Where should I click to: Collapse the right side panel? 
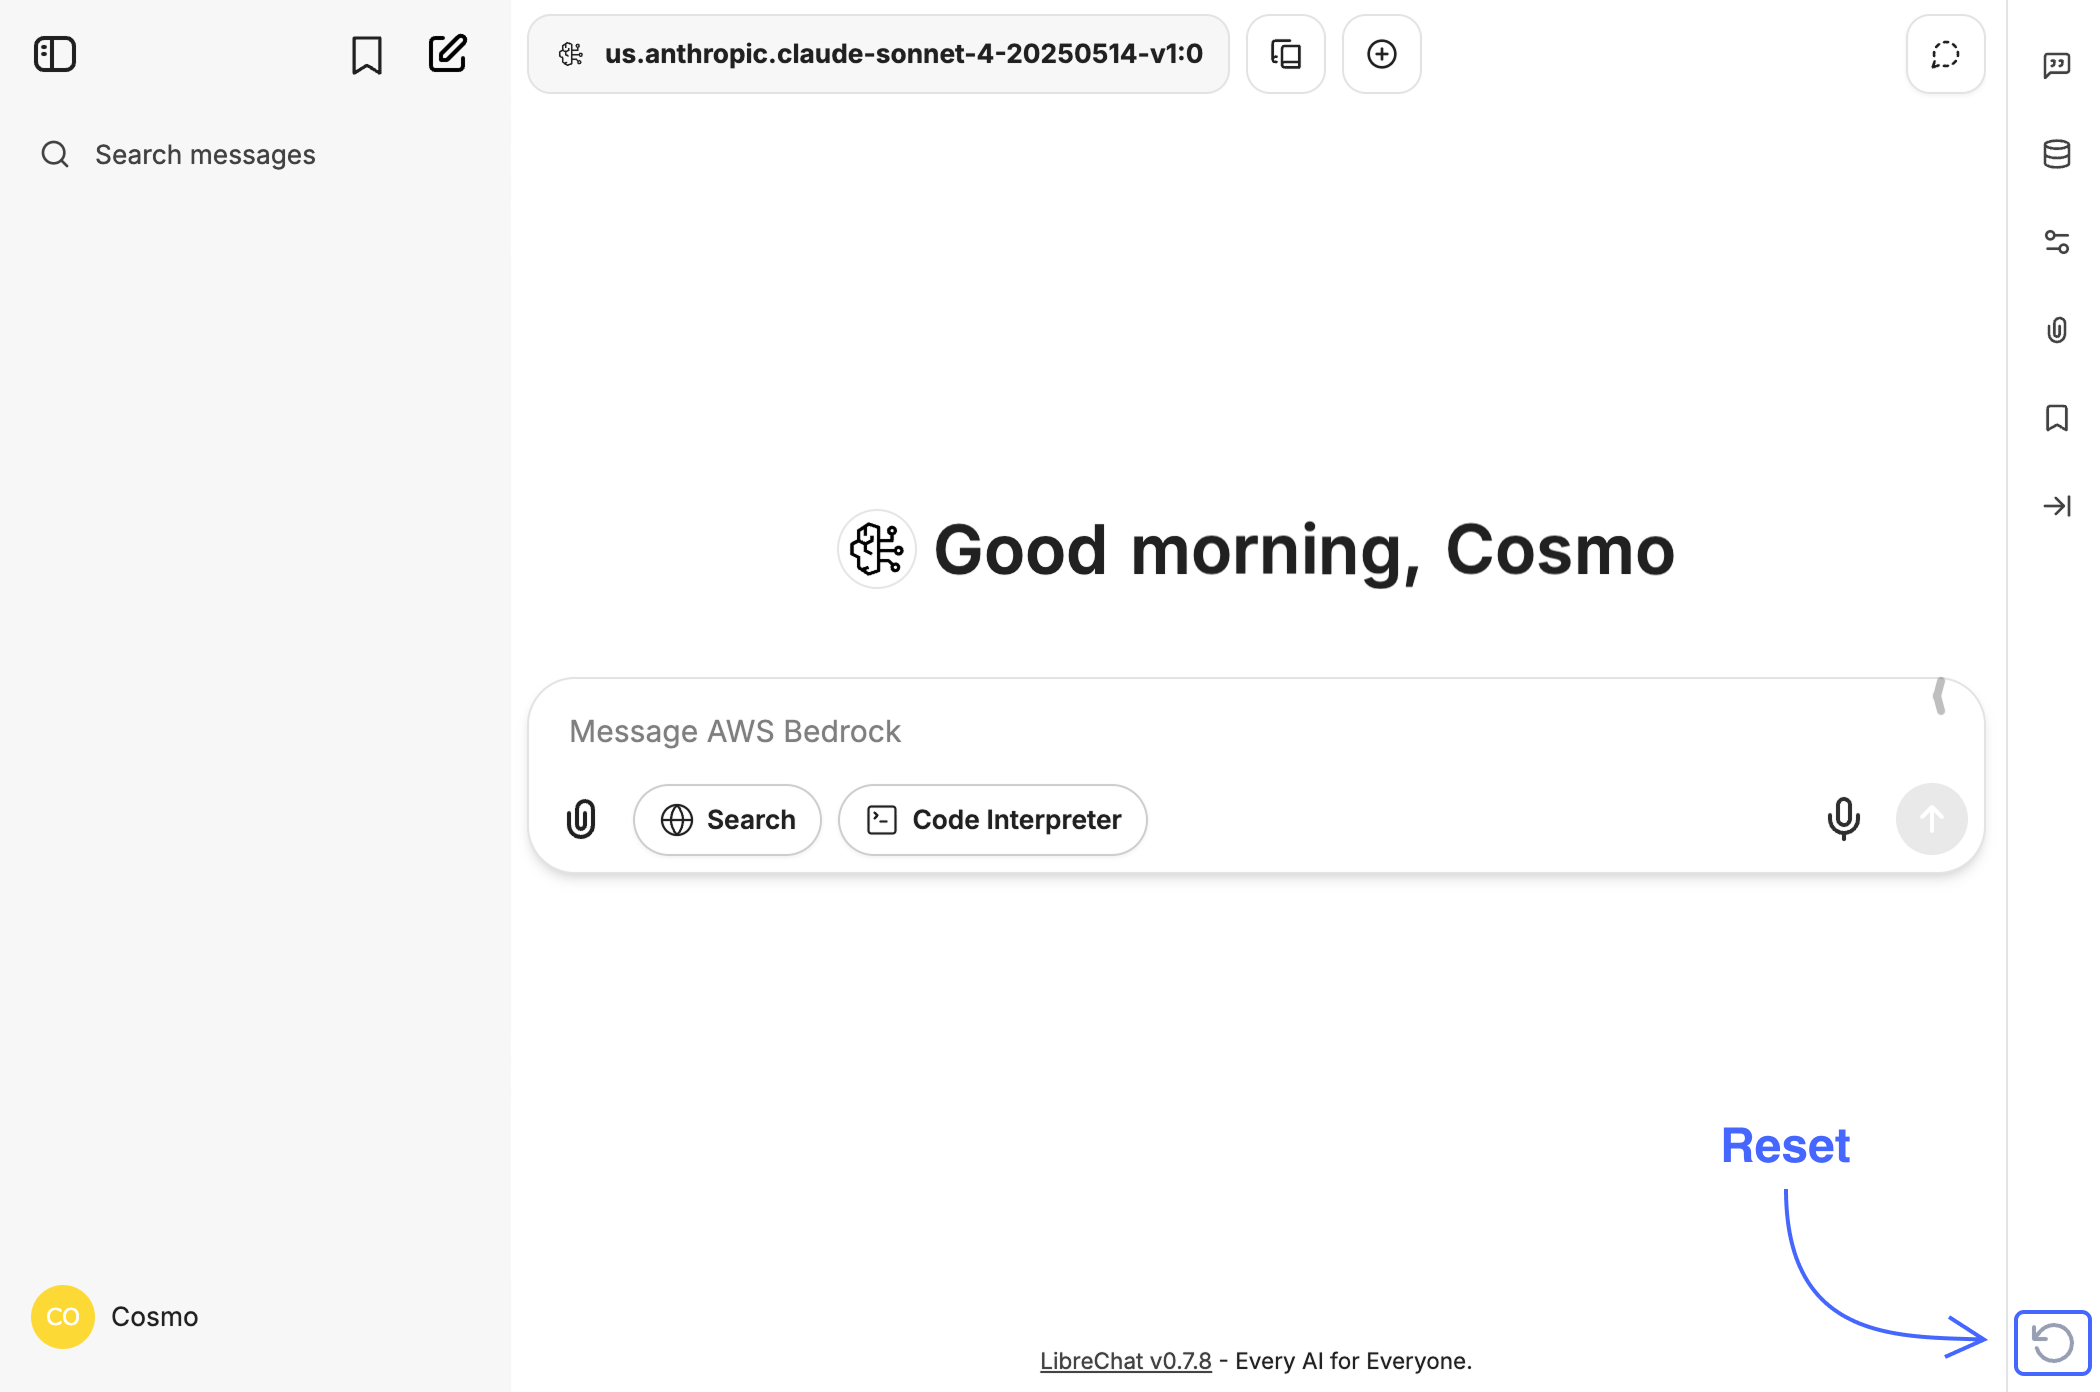pyautogui.click(x=2056, y=506)
